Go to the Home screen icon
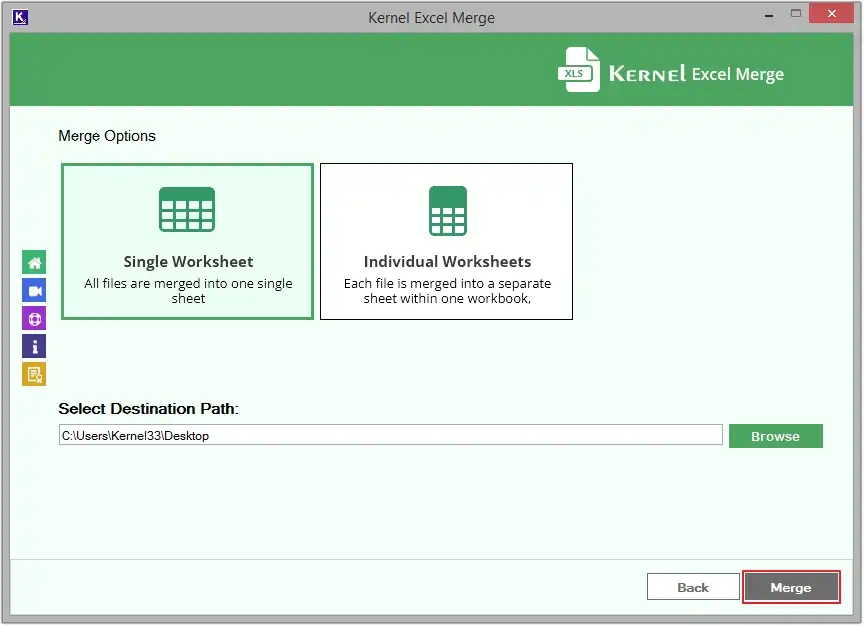The width and height of the screenshot is (864, 626). (34, 263)
